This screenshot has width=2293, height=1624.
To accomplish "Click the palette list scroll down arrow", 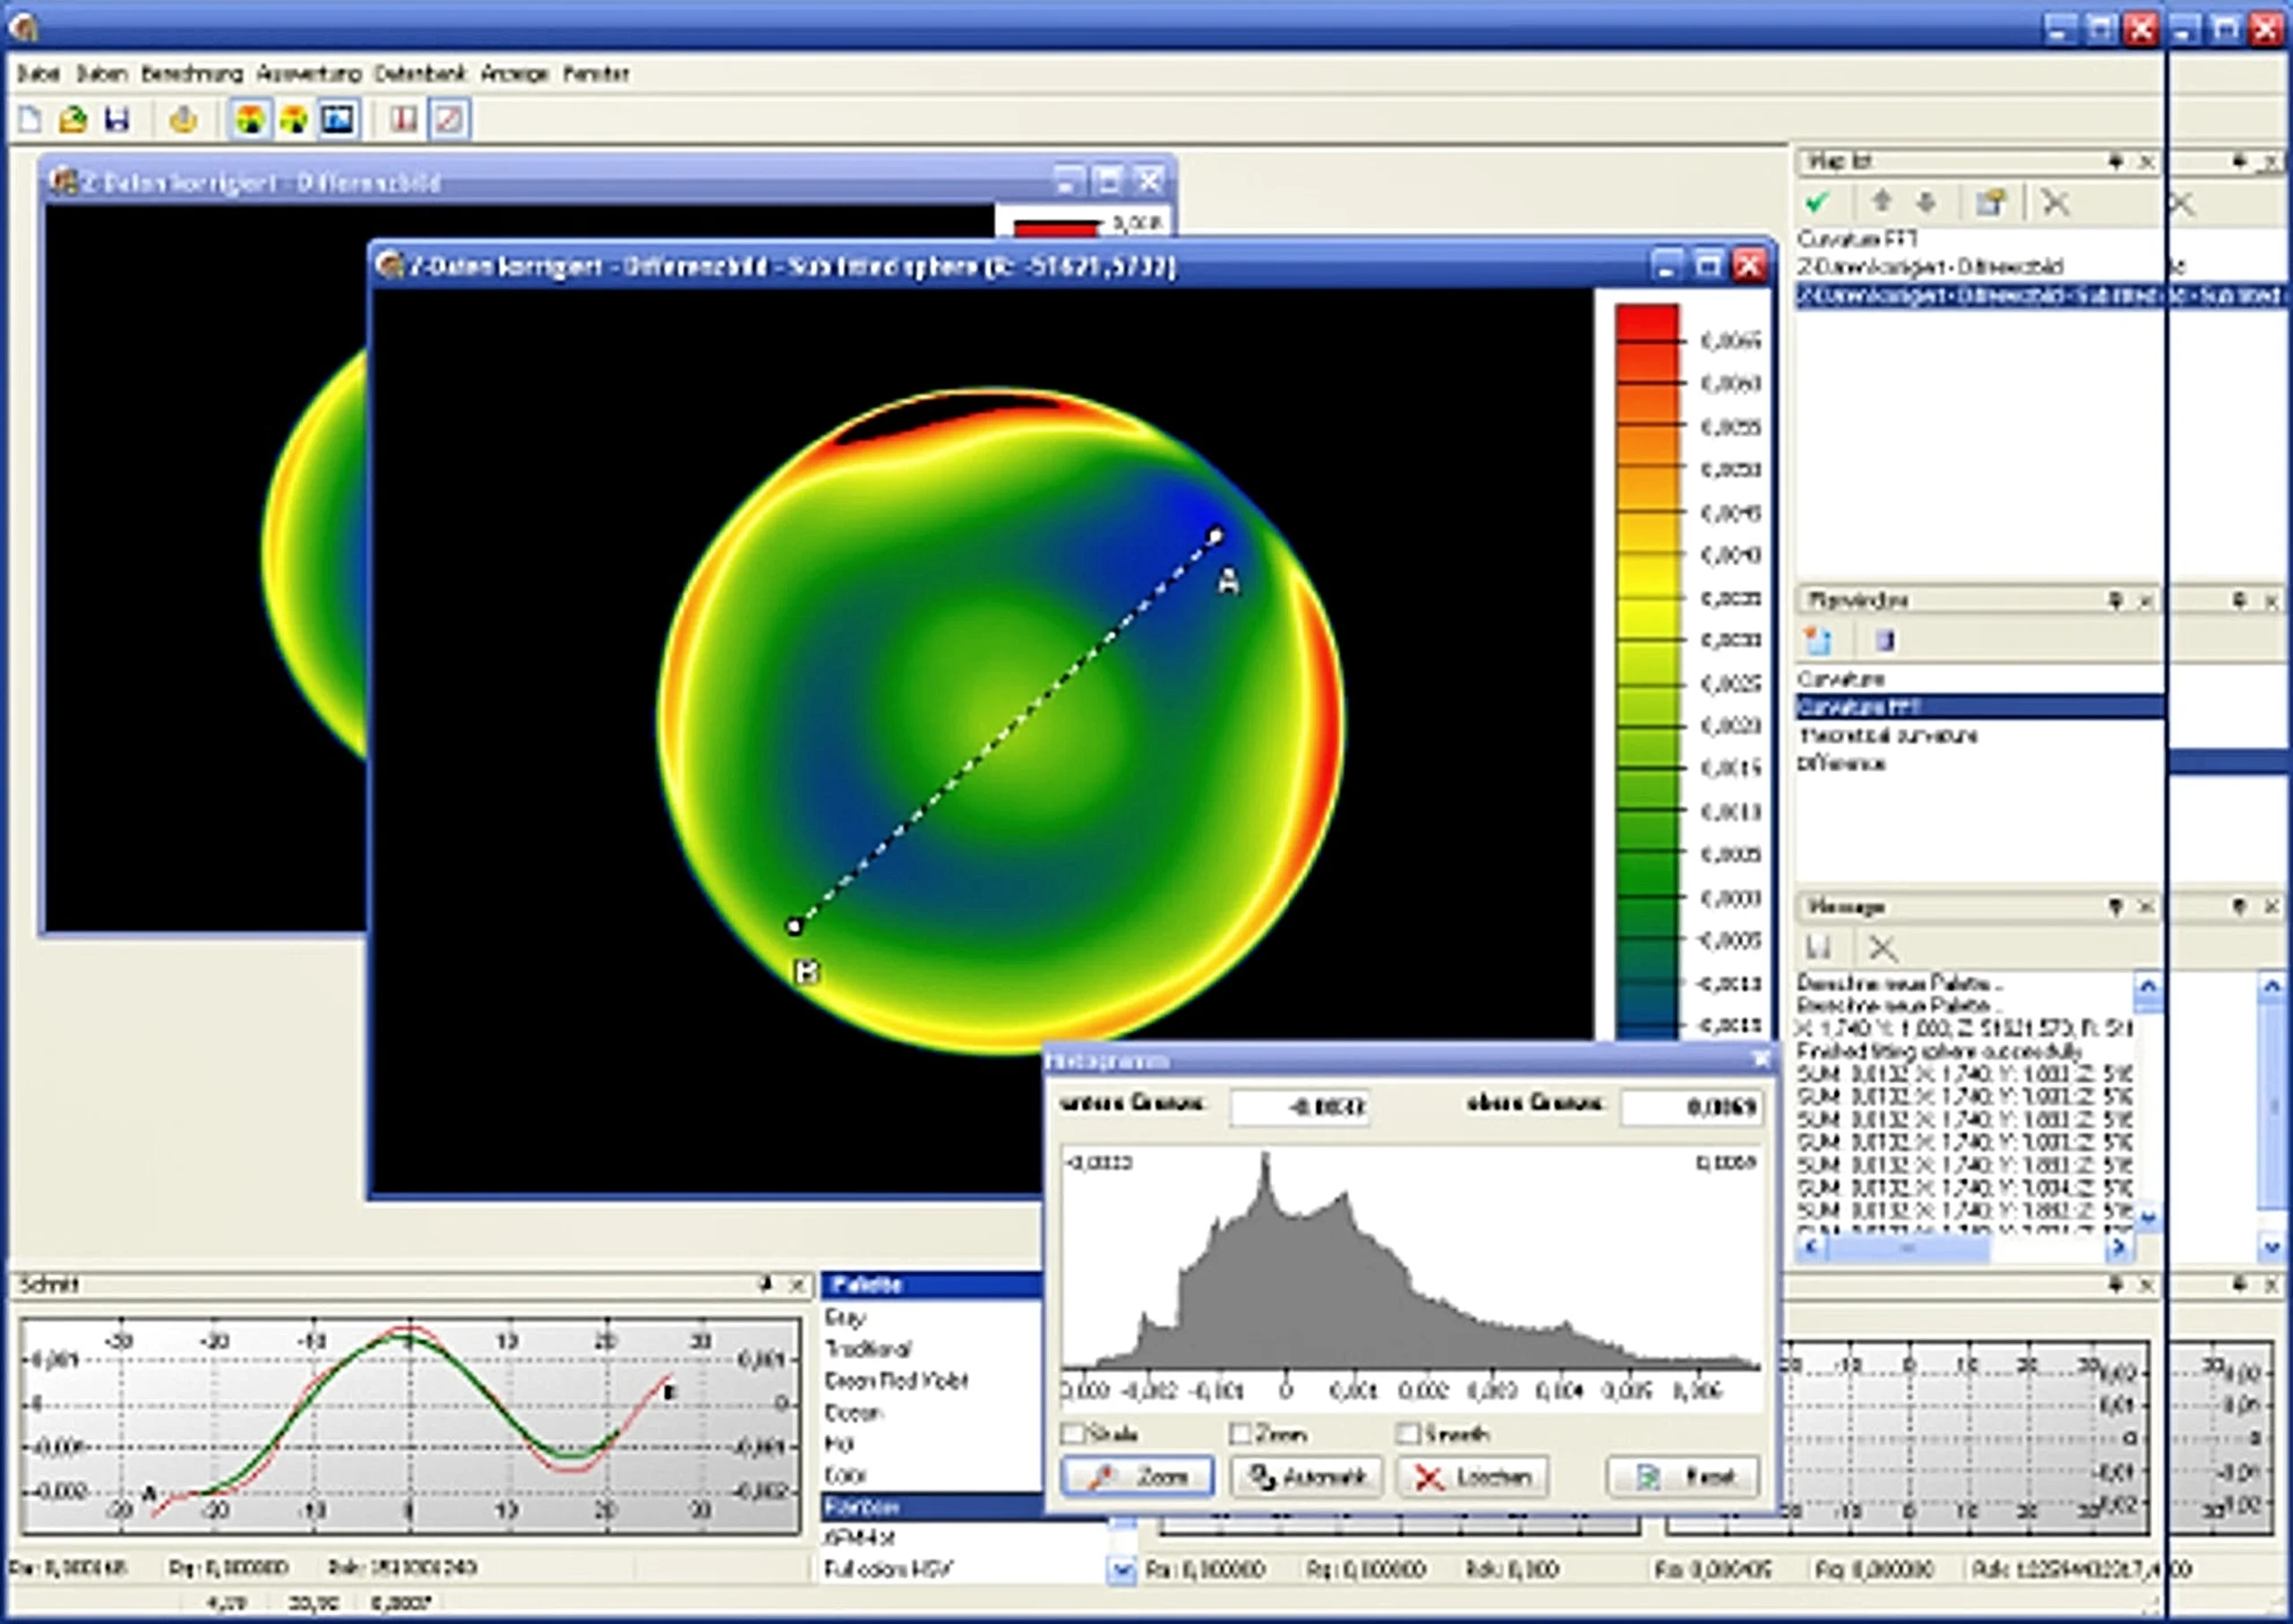I will (1121, 1571).
